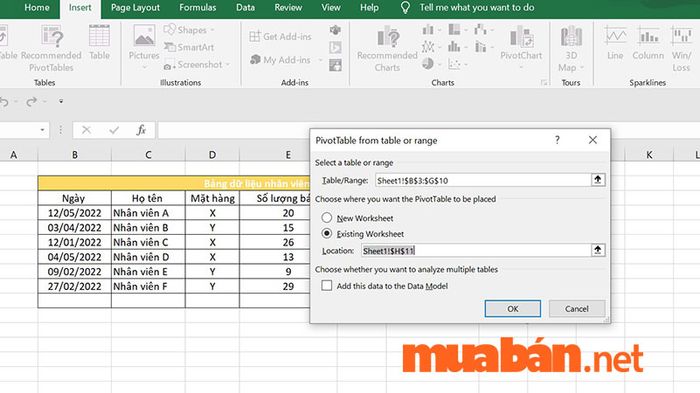700x393 pixels.
Task: Insert a combo chart
Action: click(480, 46)
